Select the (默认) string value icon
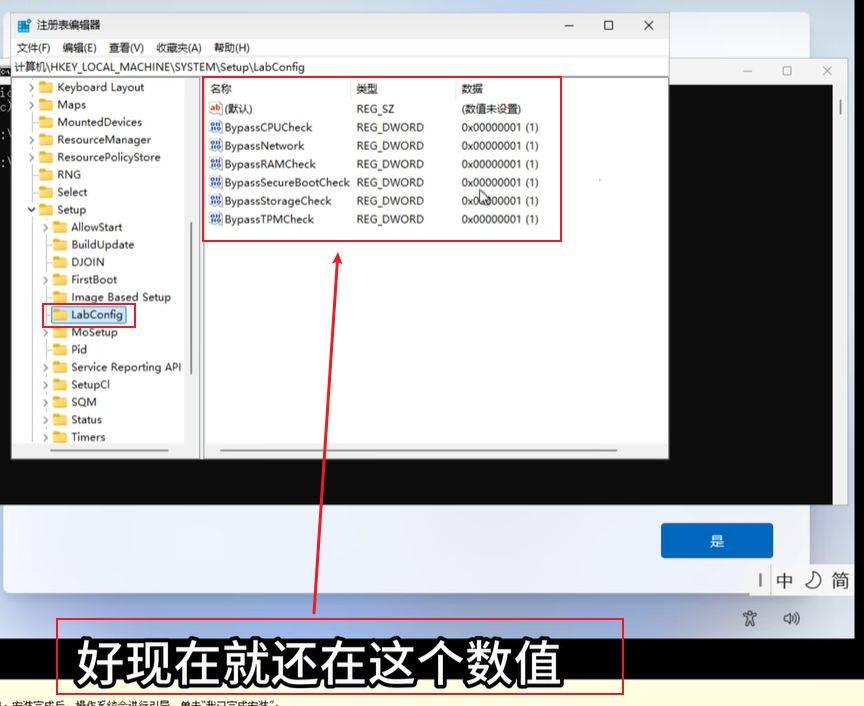Image resolution: width=864 pixels, height=706 pixels. (216, 109)
